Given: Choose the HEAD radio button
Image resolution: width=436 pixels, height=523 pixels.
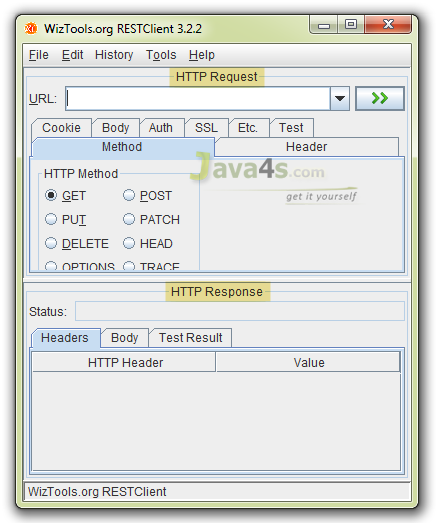Looking at the screenshot, I should click(129, 243).
